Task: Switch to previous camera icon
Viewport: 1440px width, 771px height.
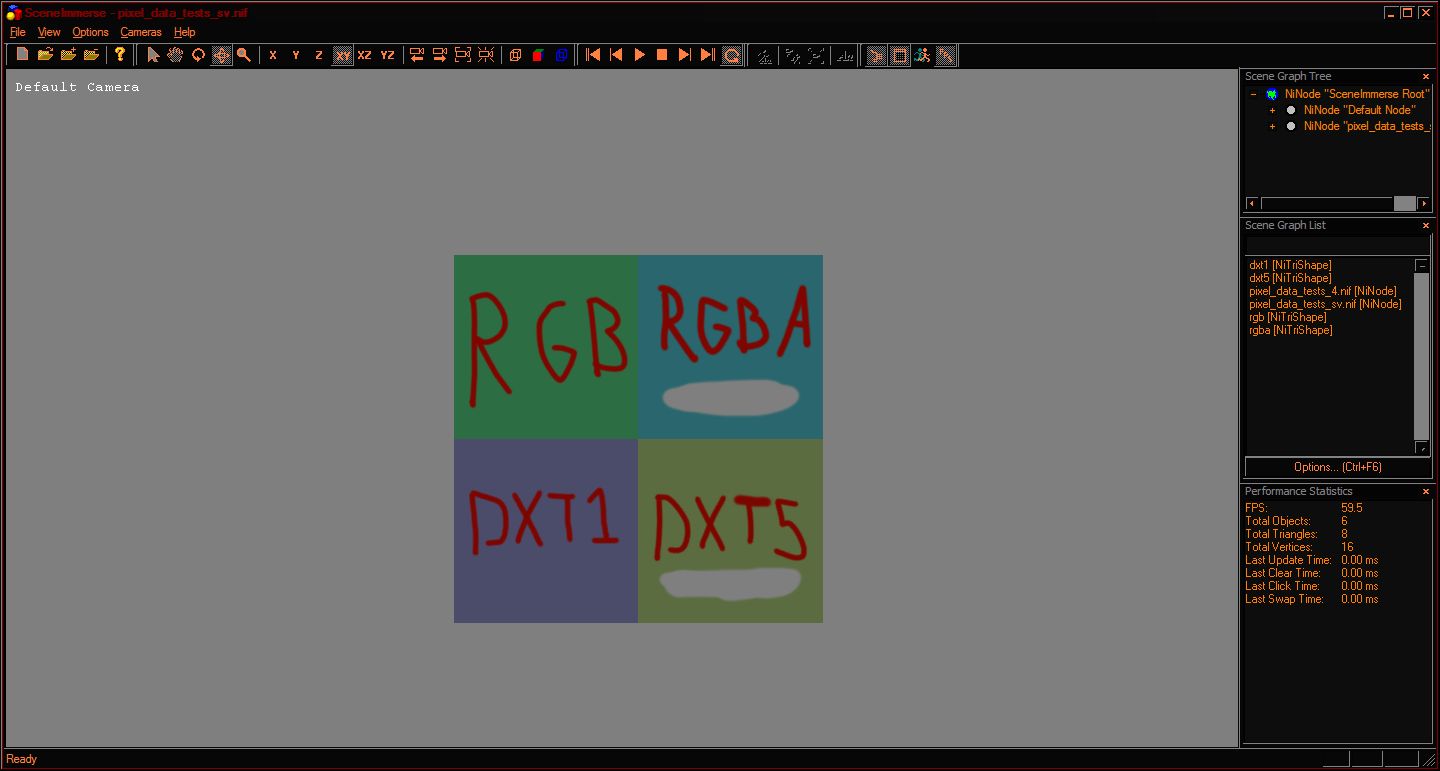Action: pos(417,55)
